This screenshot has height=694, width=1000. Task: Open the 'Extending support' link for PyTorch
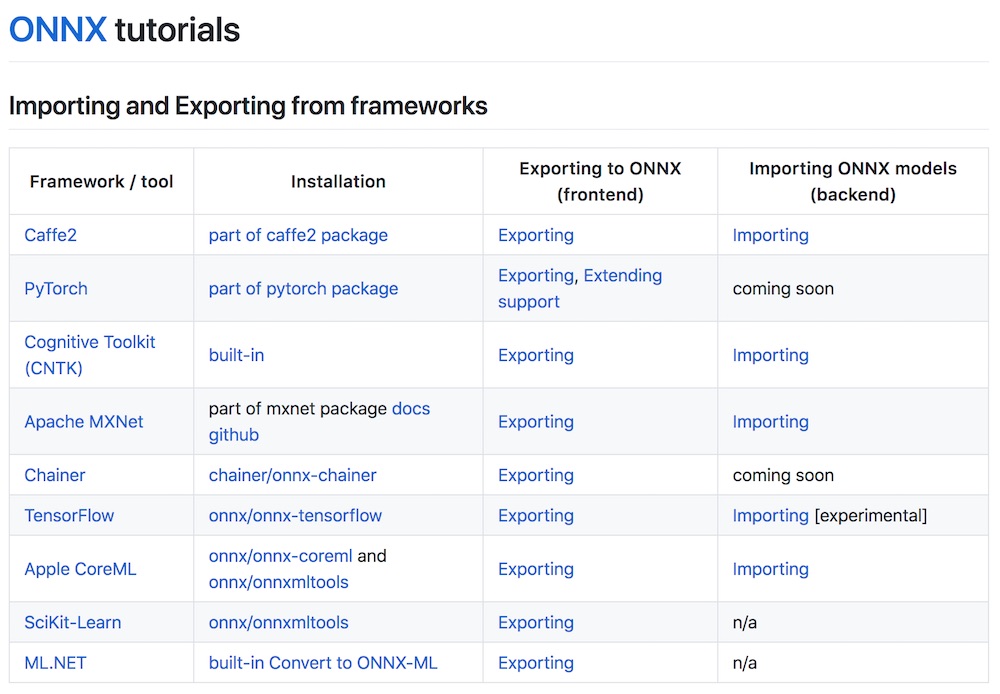580,288
